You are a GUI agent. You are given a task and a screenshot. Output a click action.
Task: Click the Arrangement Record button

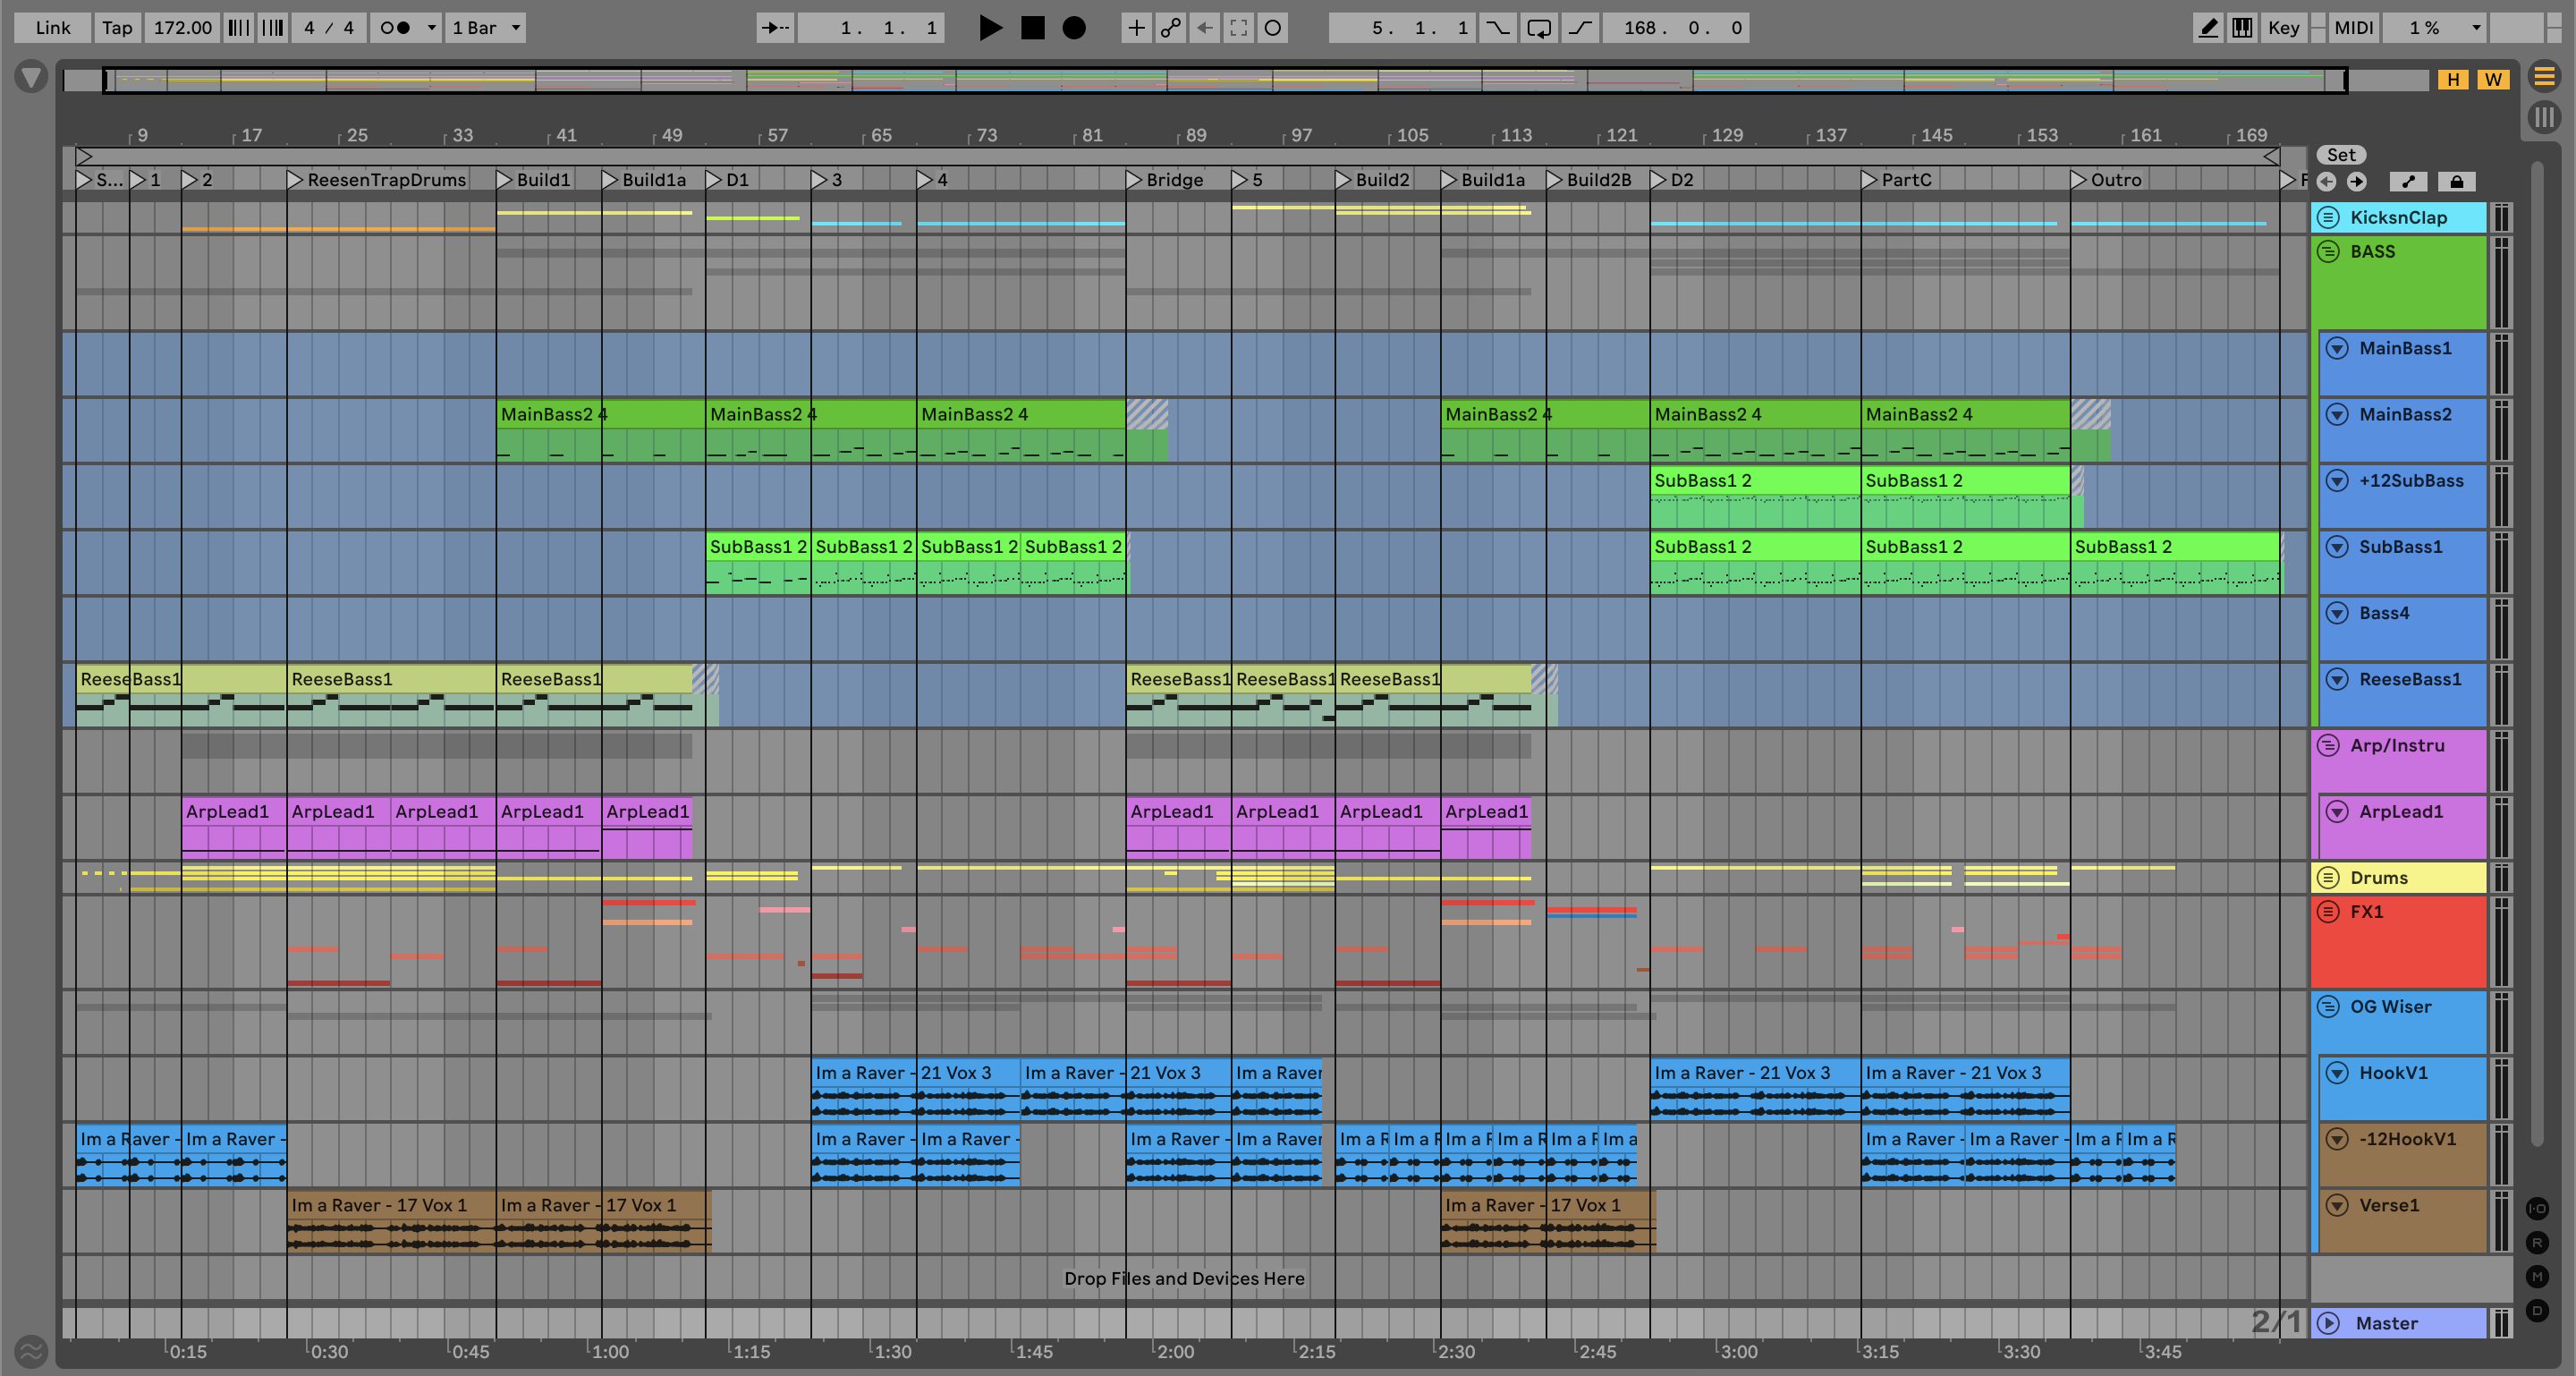coord(1073,28)
